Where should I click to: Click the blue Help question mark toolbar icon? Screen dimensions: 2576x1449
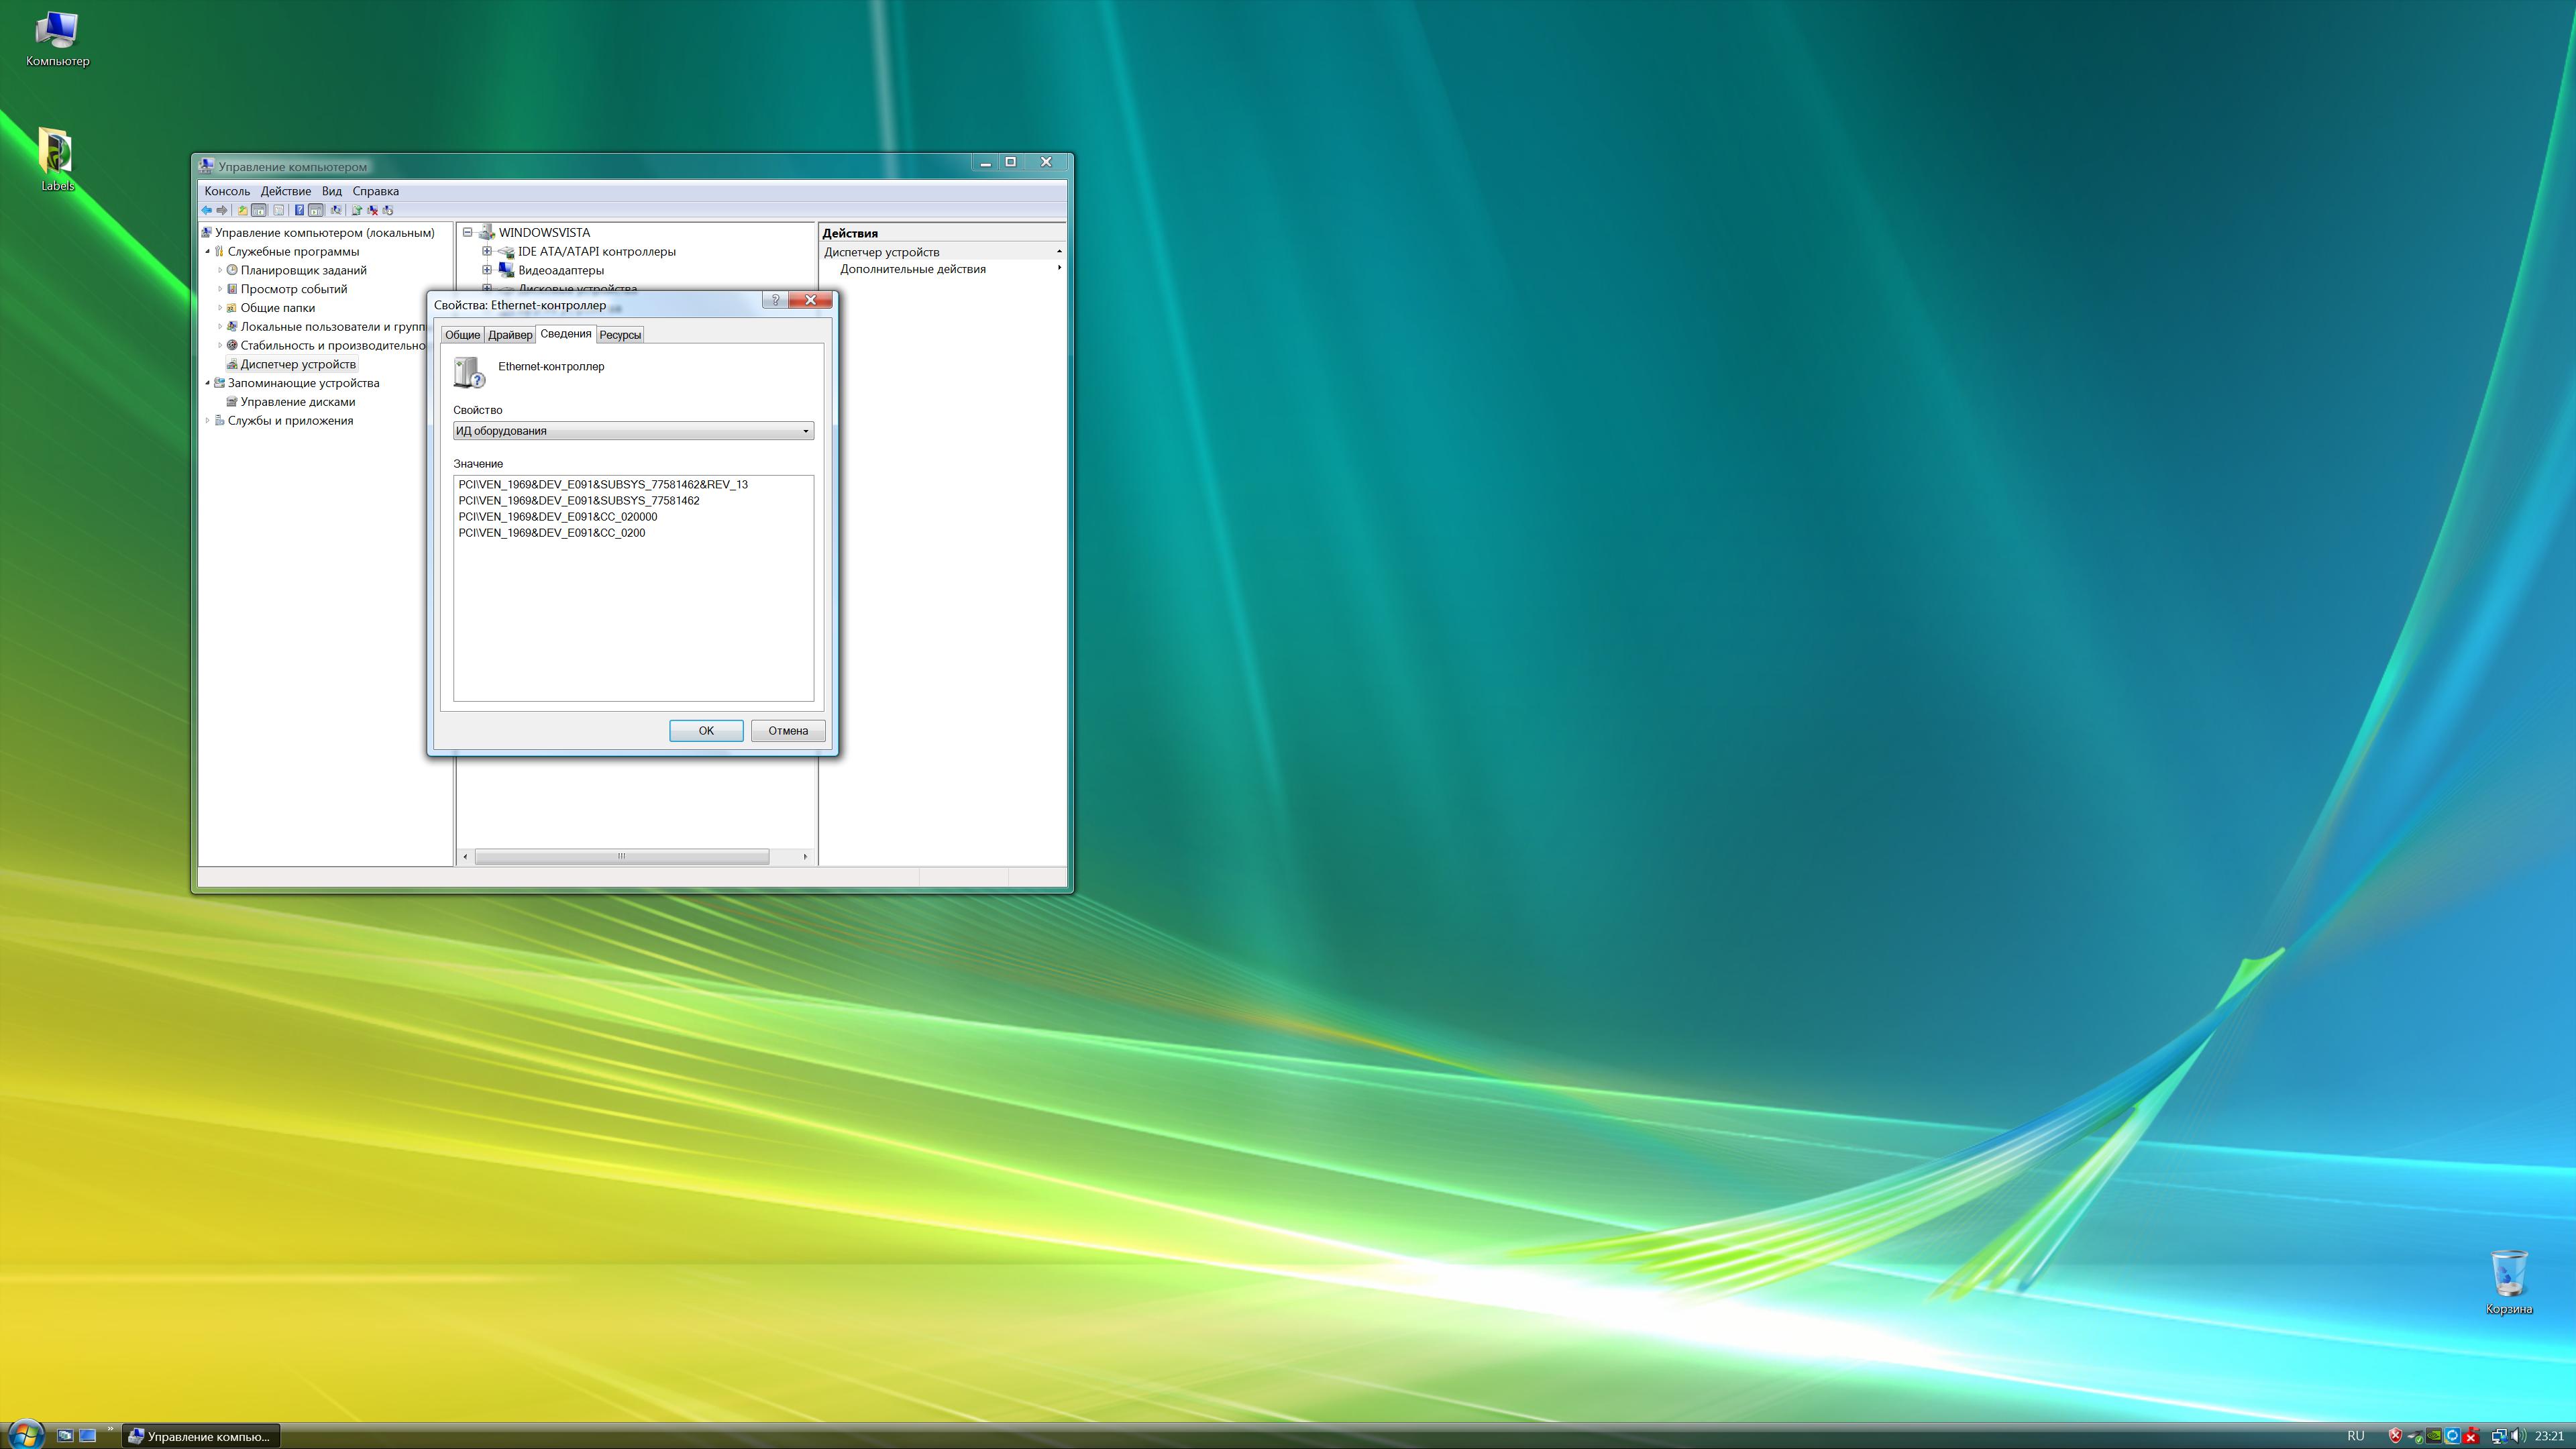click(299, 210)
